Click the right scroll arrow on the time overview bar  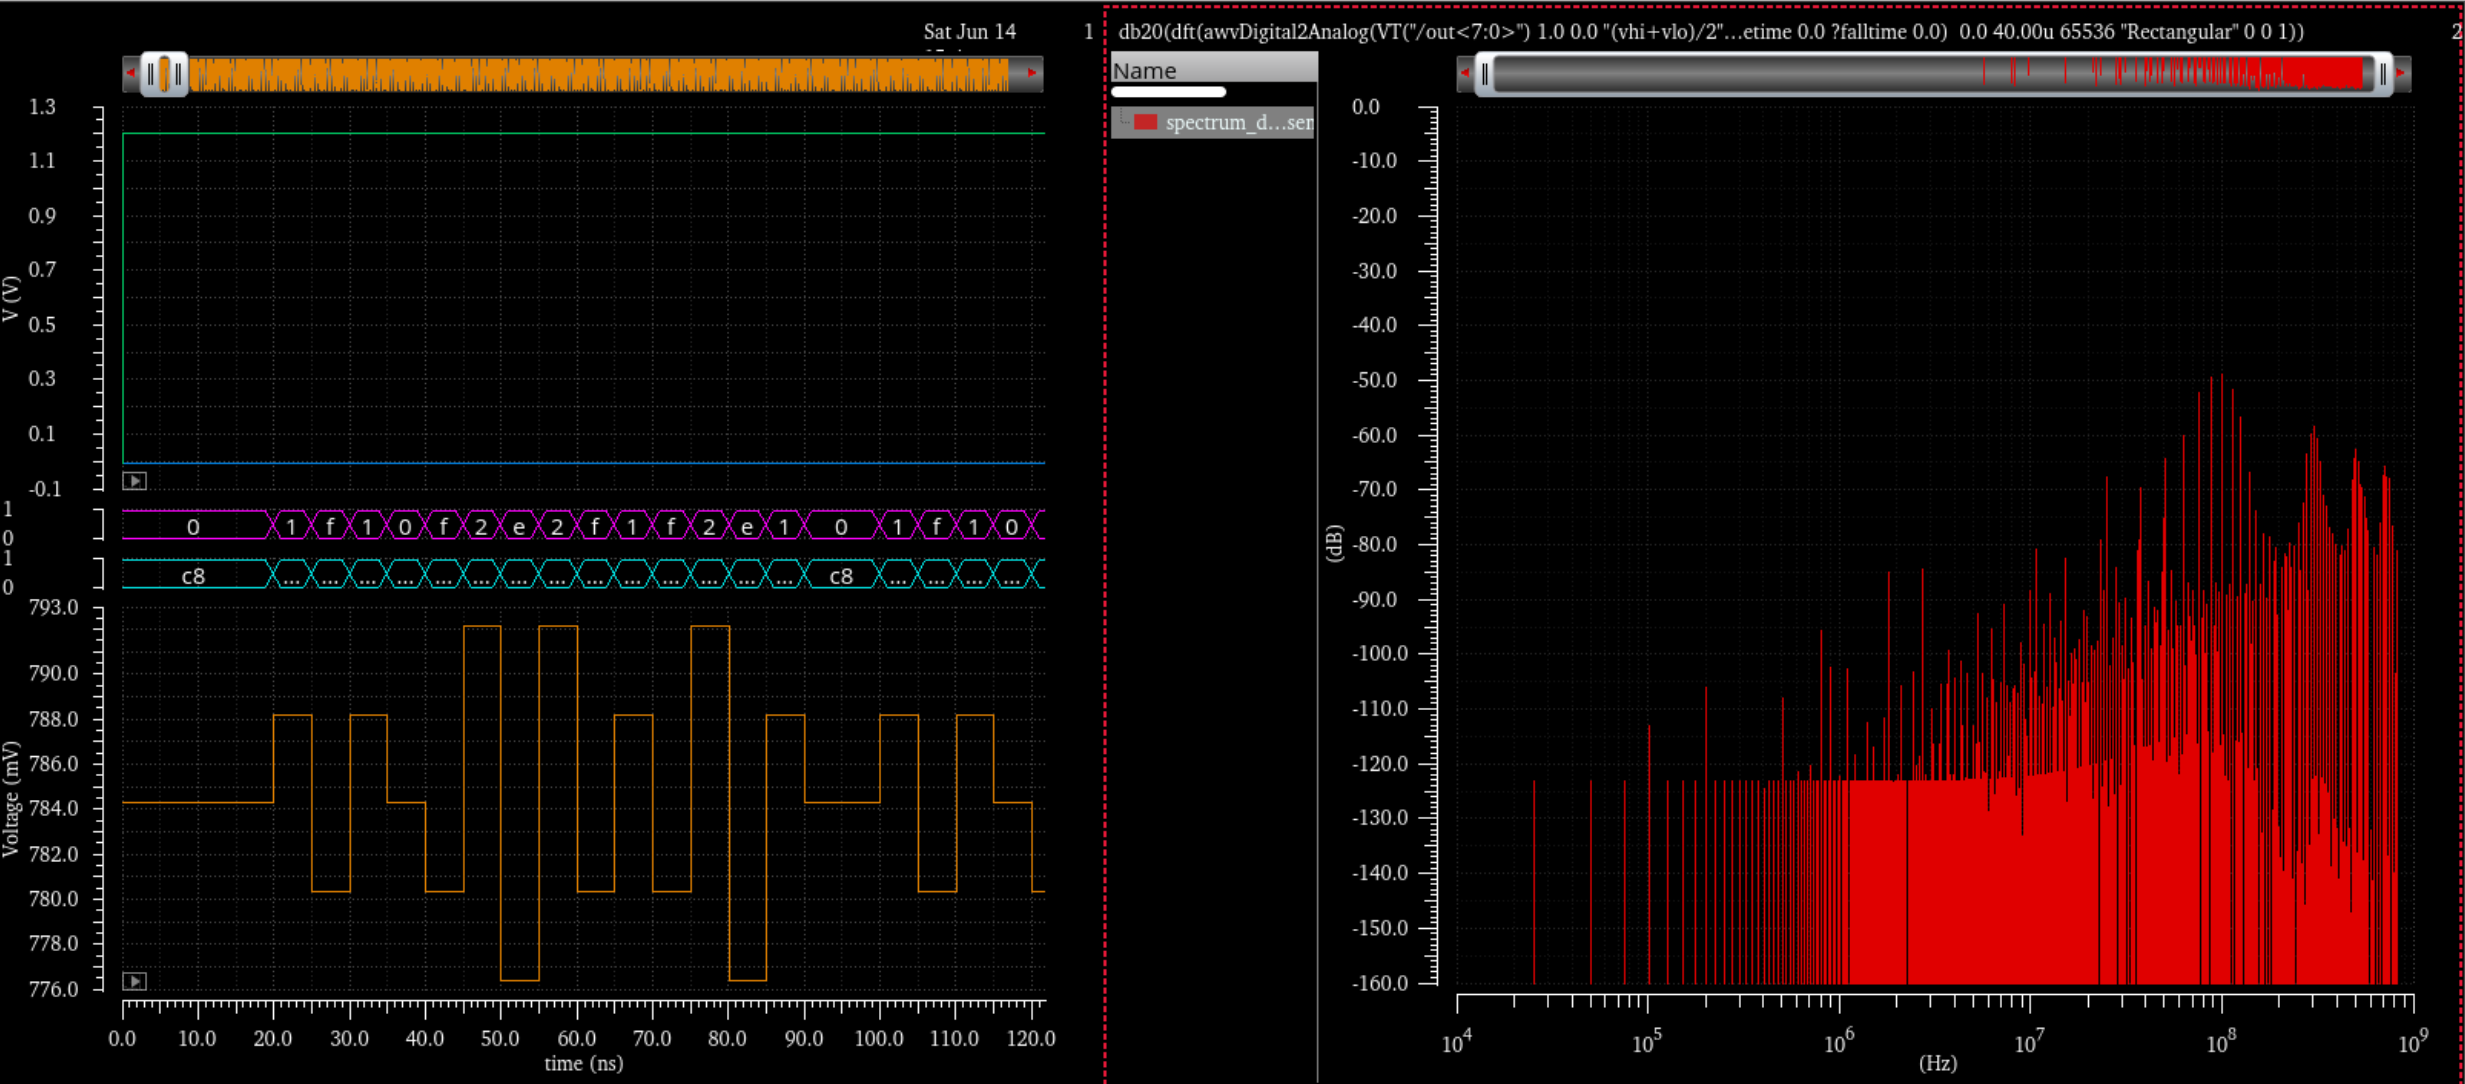pyautogui.click(x=1033, y=72)
